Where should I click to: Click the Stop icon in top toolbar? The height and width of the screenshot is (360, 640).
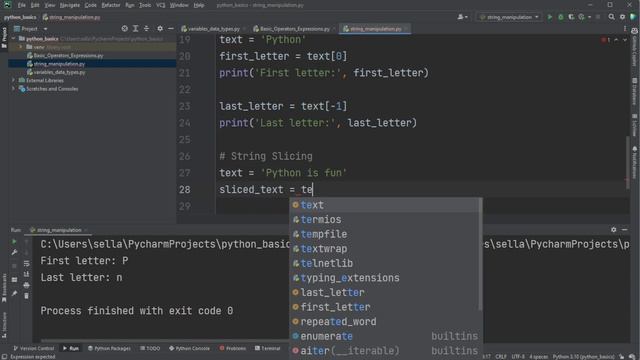click(598, 17)
